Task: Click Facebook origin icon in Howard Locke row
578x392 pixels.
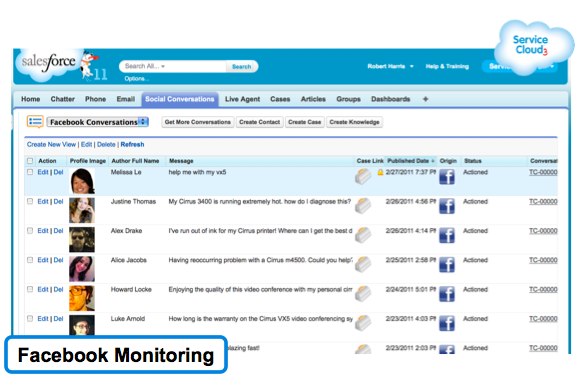Action: pos(447,294)
